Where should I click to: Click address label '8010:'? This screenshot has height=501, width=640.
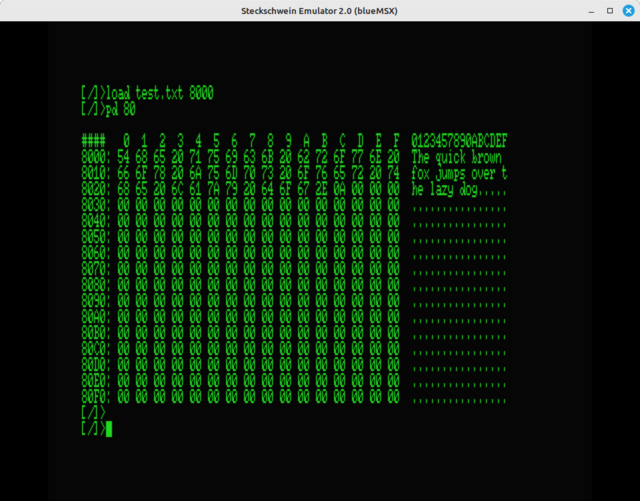pyautogui.click(x=96, y=173)
